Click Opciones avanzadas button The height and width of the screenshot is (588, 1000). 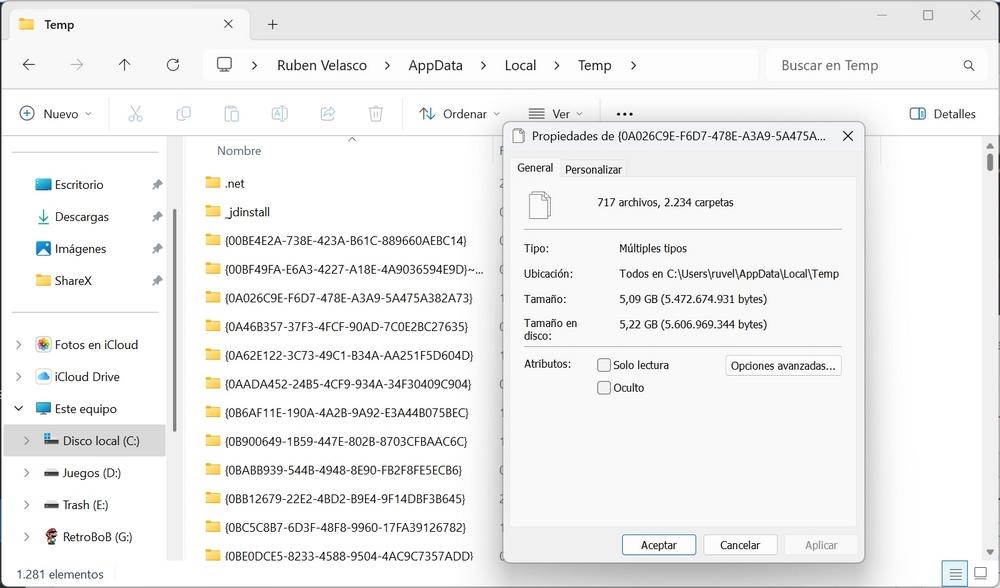[x=783, y=365]
